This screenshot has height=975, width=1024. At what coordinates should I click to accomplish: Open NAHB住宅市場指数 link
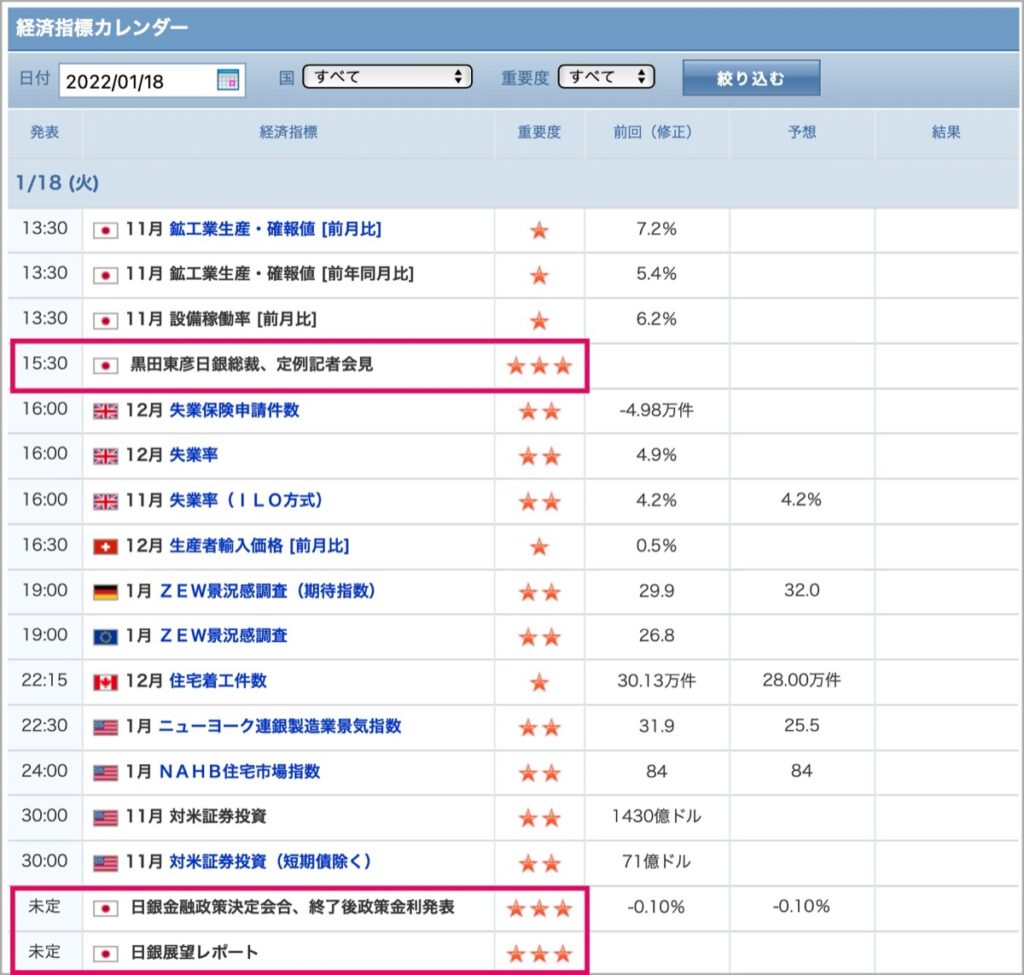pos(240,771)
